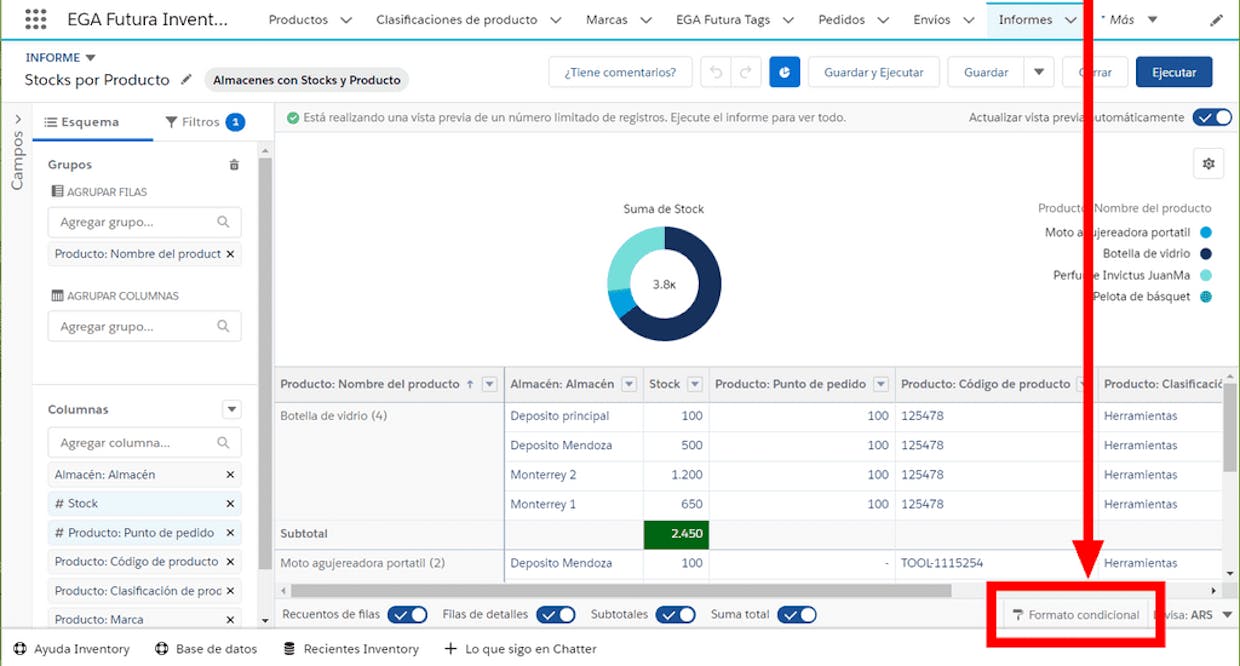Click the redo arrow button
Screen dimensions: 1240x666
746,72
